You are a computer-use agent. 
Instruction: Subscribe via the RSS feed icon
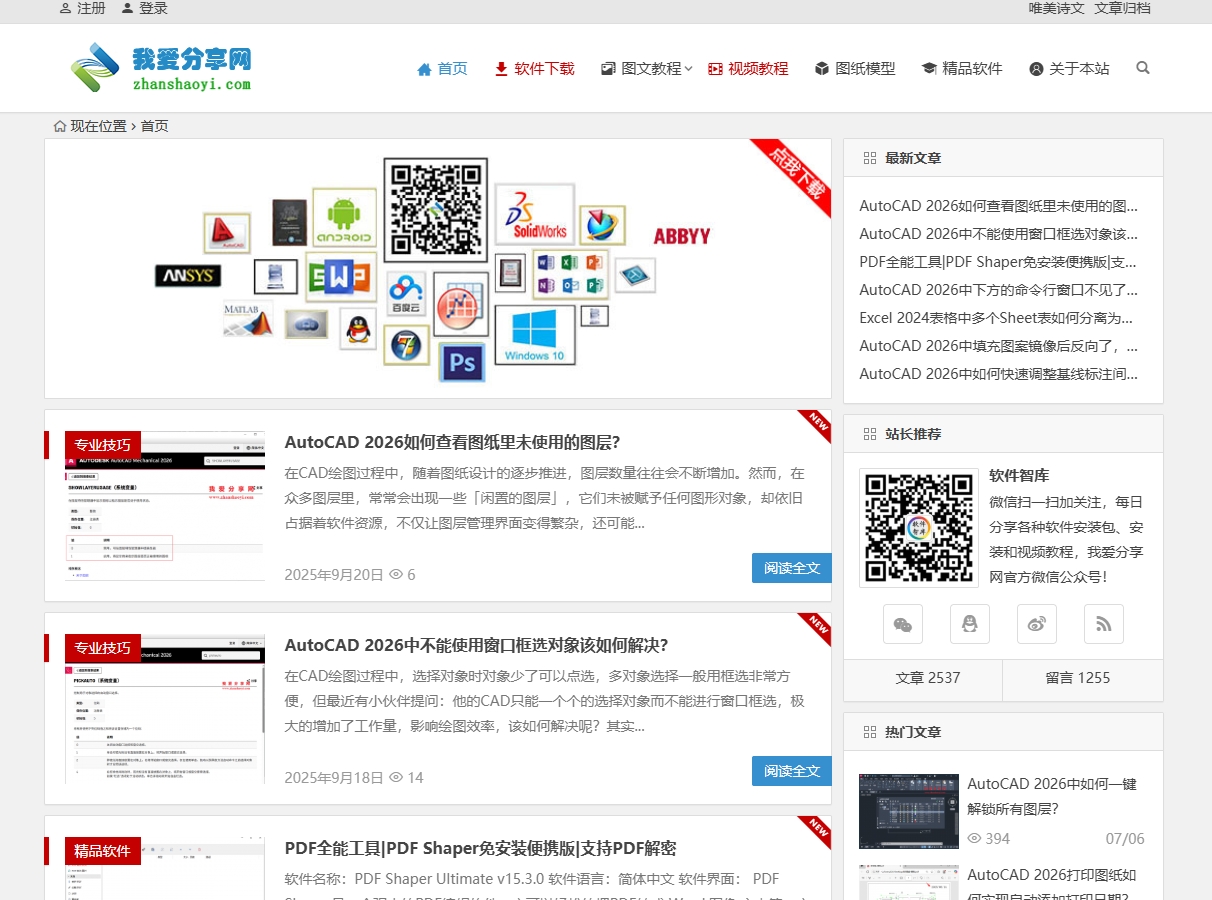pyautogui.click(x=1104, y=623)
